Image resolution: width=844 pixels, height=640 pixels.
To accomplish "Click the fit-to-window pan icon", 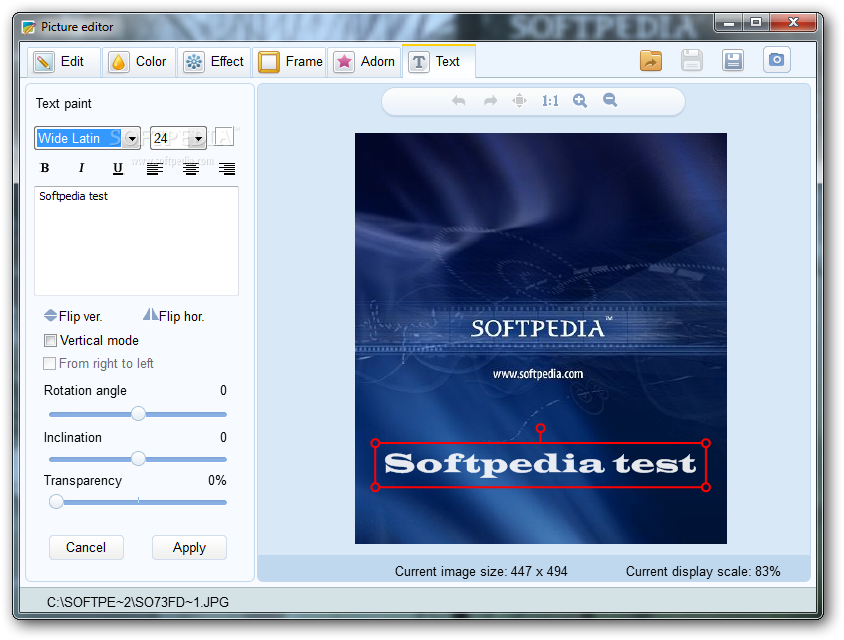I will tap(519, 101).
